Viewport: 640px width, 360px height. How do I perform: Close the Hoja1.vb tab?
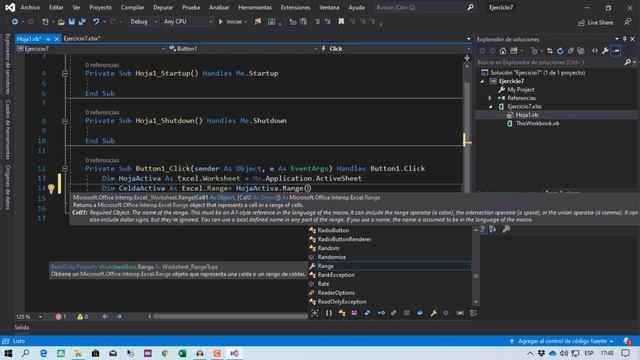(57, 39)
